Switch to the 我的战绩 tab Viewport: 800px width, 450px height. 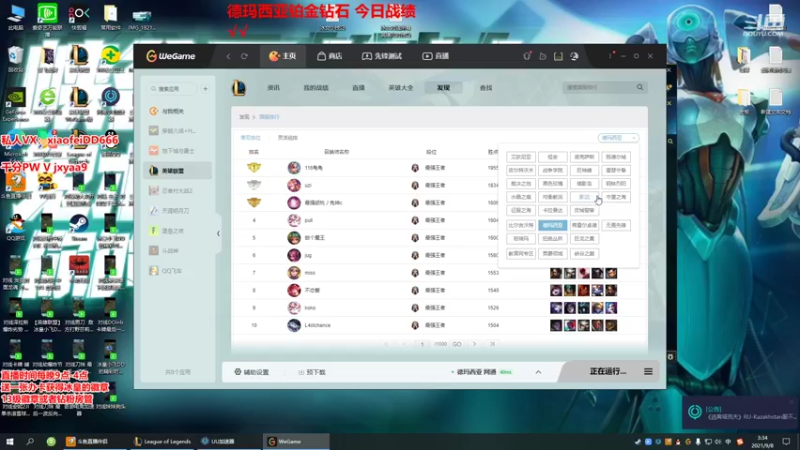tap(316, 88)
